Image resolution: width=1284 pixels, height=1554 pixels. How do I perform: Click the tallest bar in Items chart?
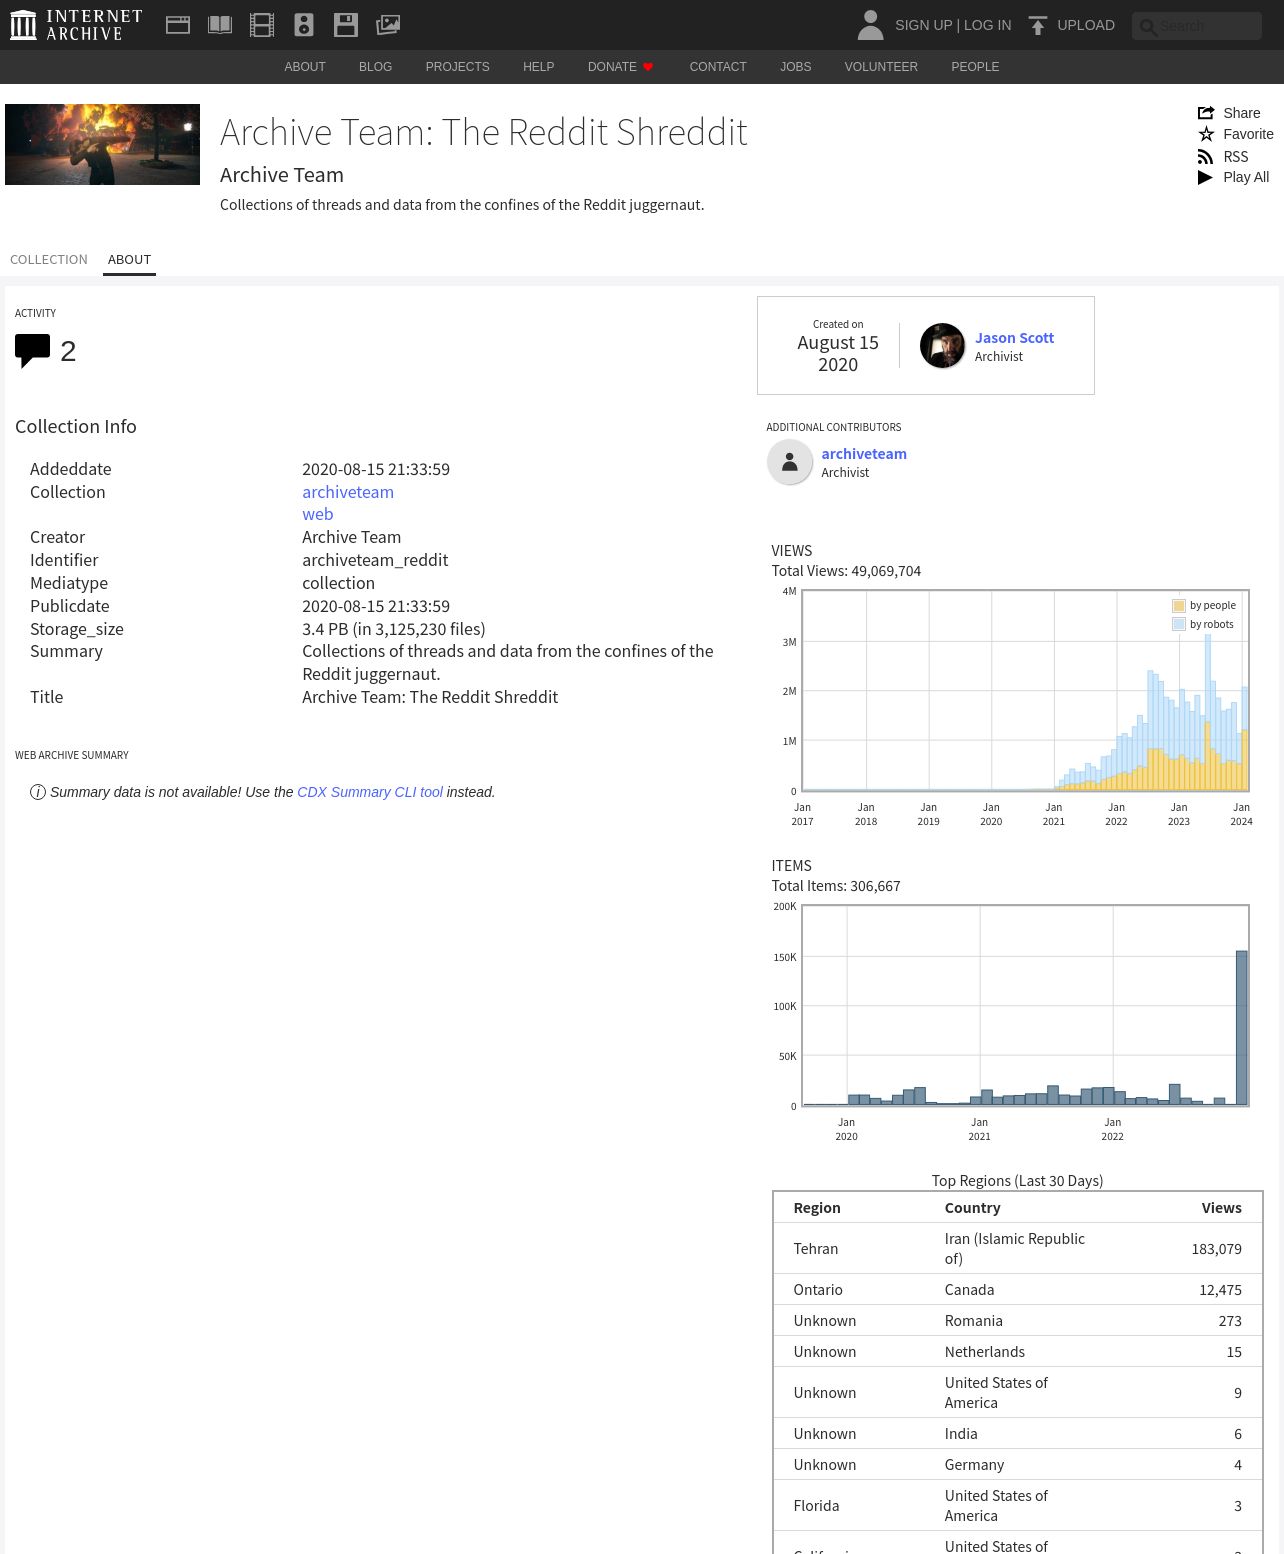tap(1242, 1028)
